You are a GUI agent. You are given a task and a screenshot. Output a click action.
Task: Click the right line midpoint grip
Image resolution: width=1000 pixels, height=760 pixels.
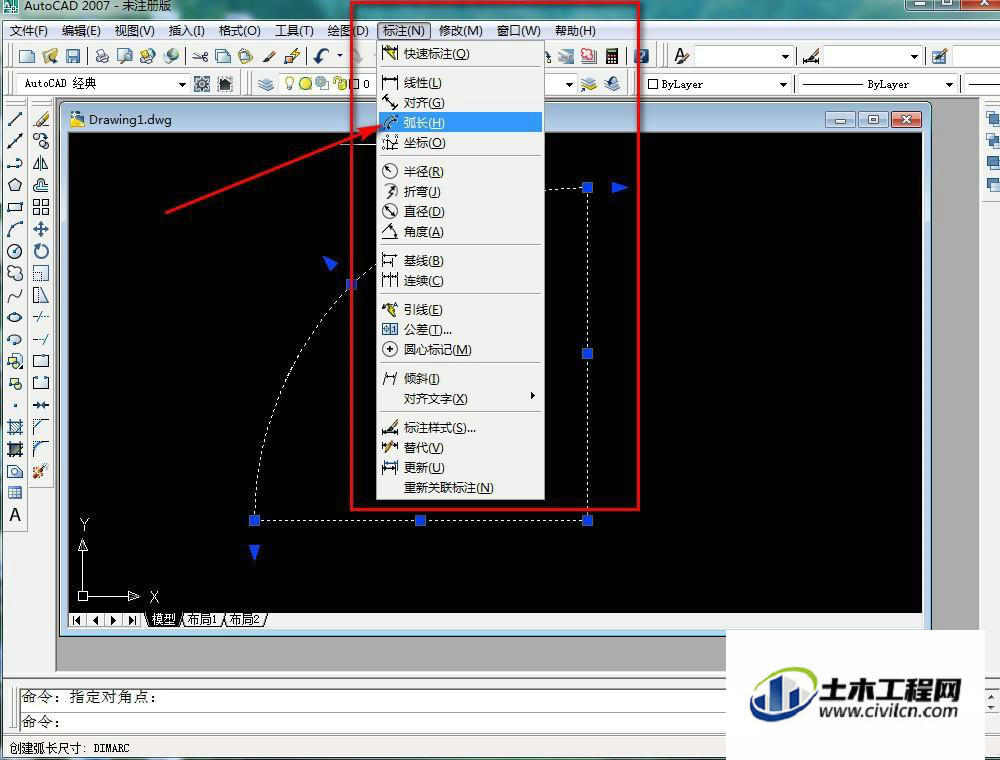[587, 353]
